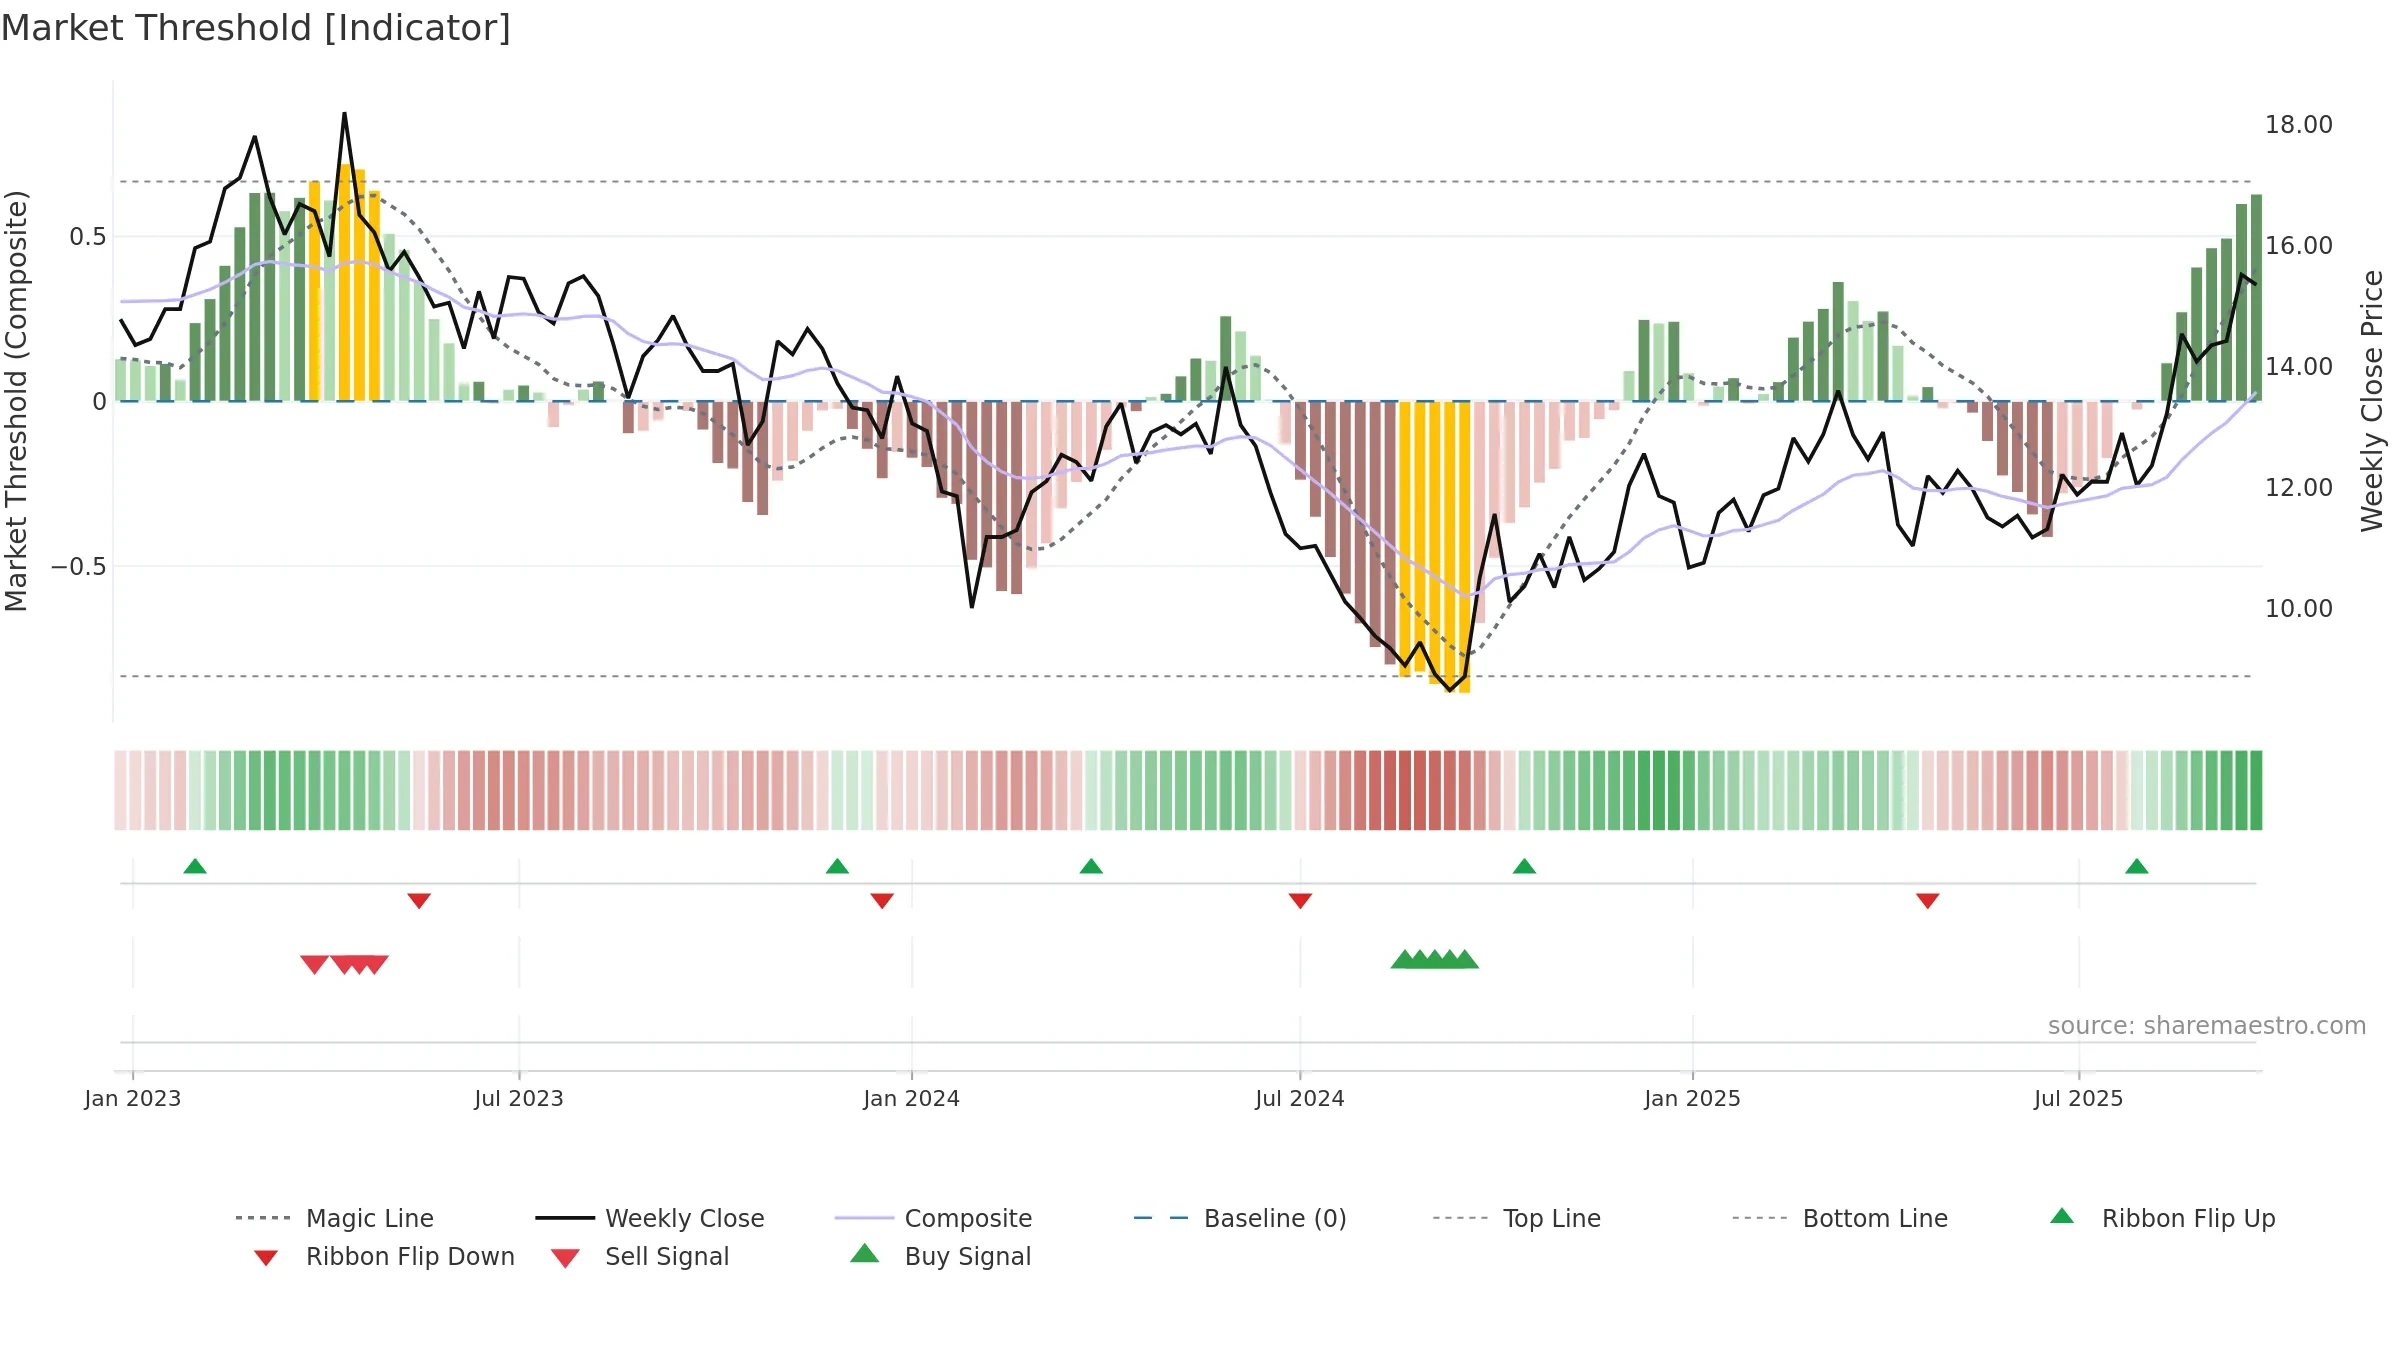Click the 18.00 price axis label
Viewport: 2400px width, 1350px height.
(2299, 125)
